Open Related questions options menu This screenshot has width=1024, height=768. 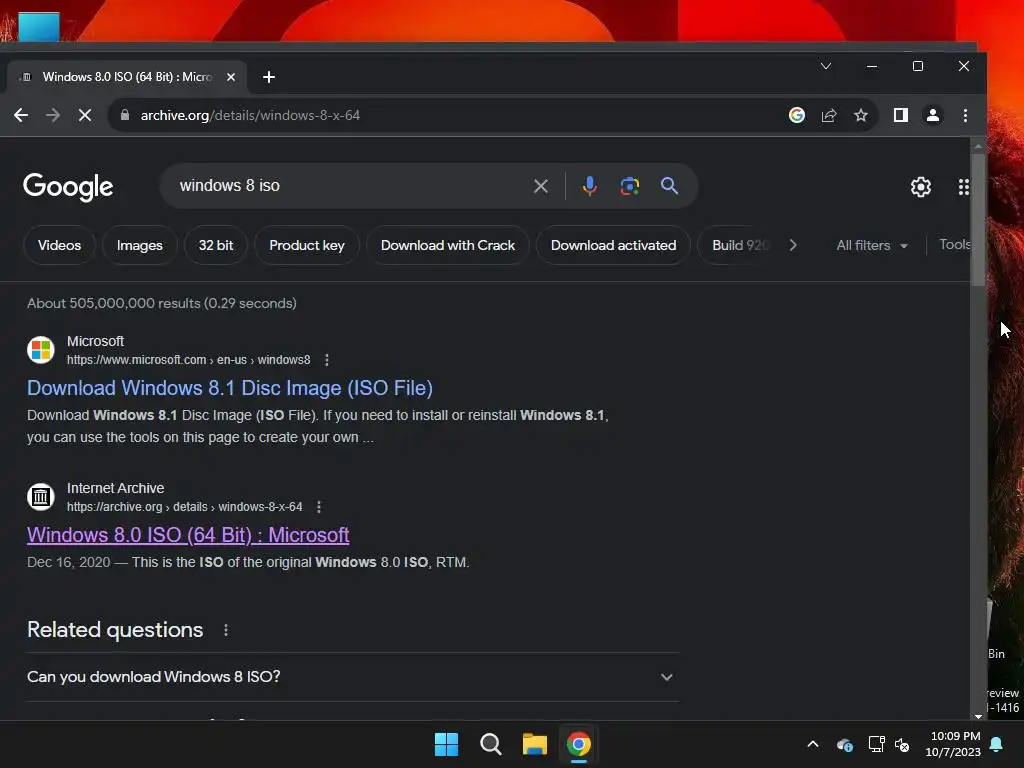226,630
